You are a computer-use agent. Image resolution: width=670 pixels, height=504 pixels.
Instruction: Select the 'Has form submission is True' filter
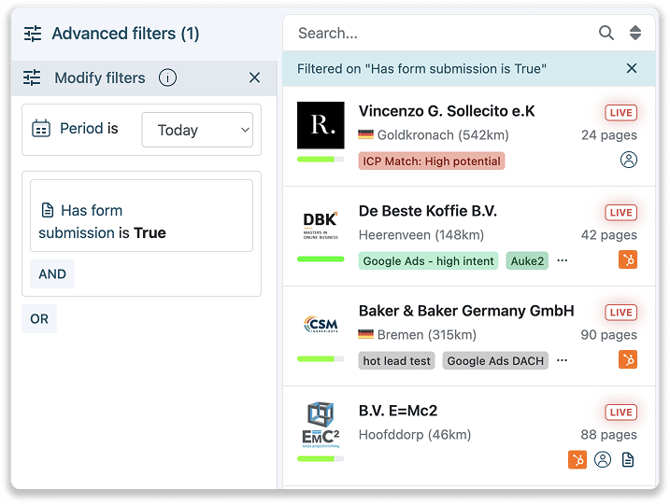141,221
